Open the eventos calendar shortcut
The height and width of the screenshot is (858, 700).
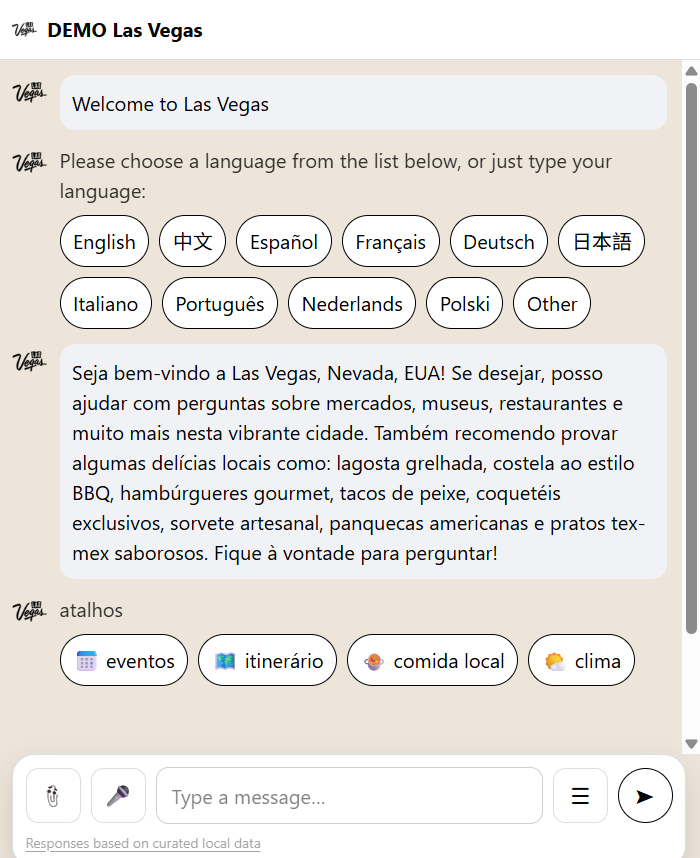(x=124, y=661)
